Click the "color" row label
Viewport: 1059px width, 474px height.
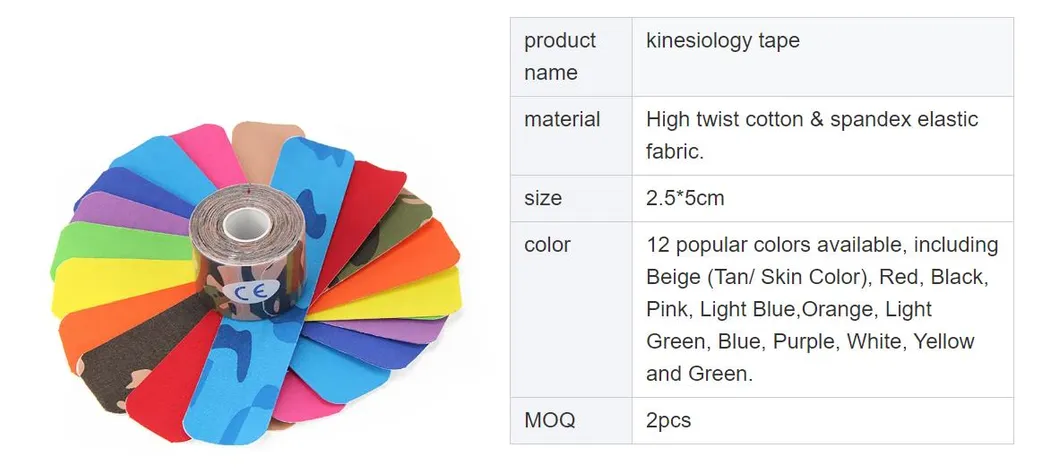547,244
